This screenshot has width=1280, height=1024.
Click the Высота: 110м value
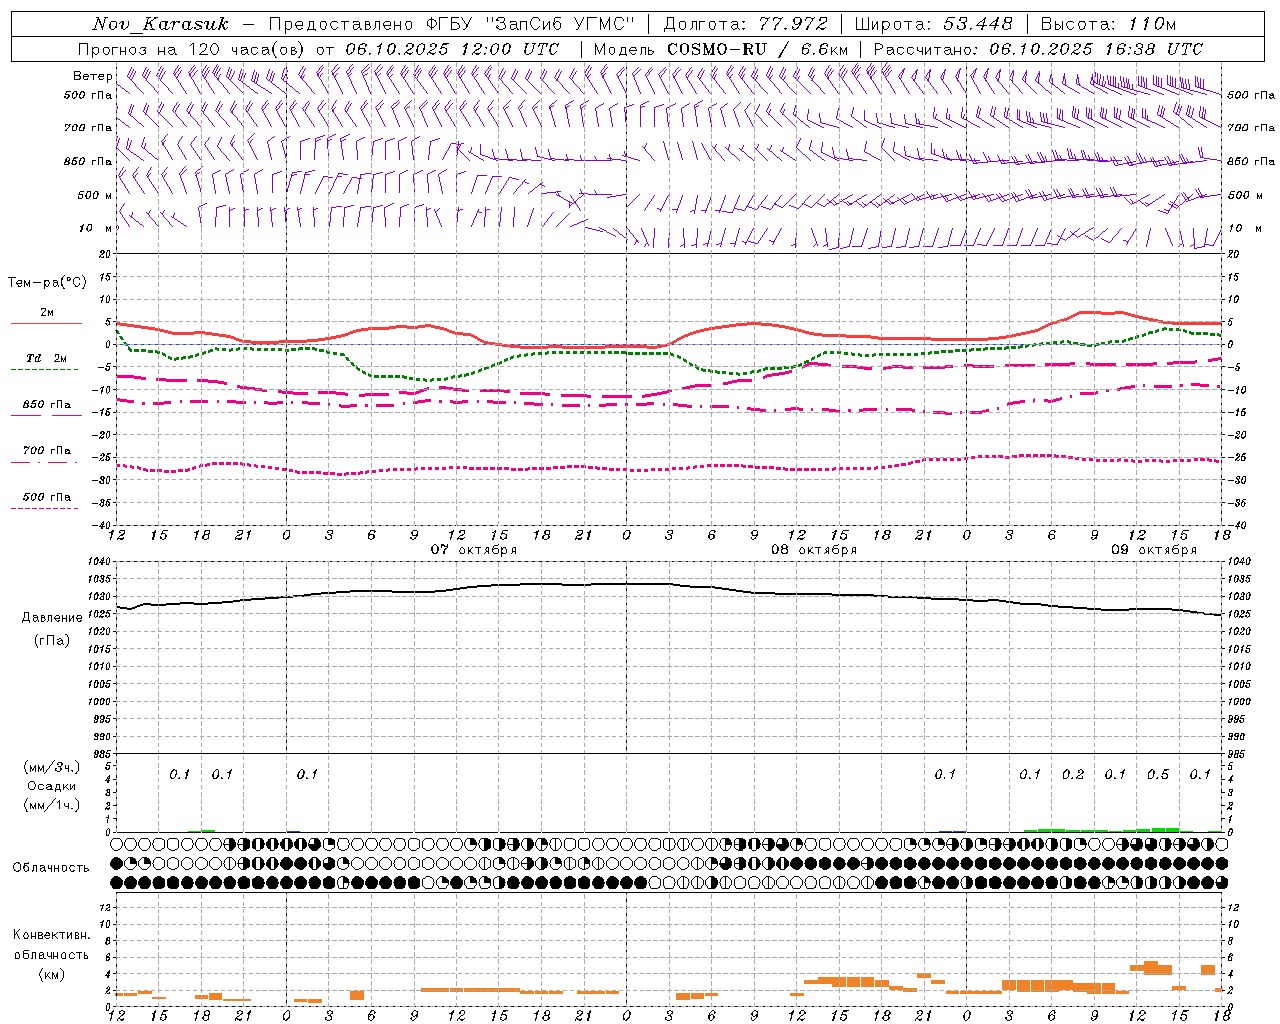[x=1108, y=24]
